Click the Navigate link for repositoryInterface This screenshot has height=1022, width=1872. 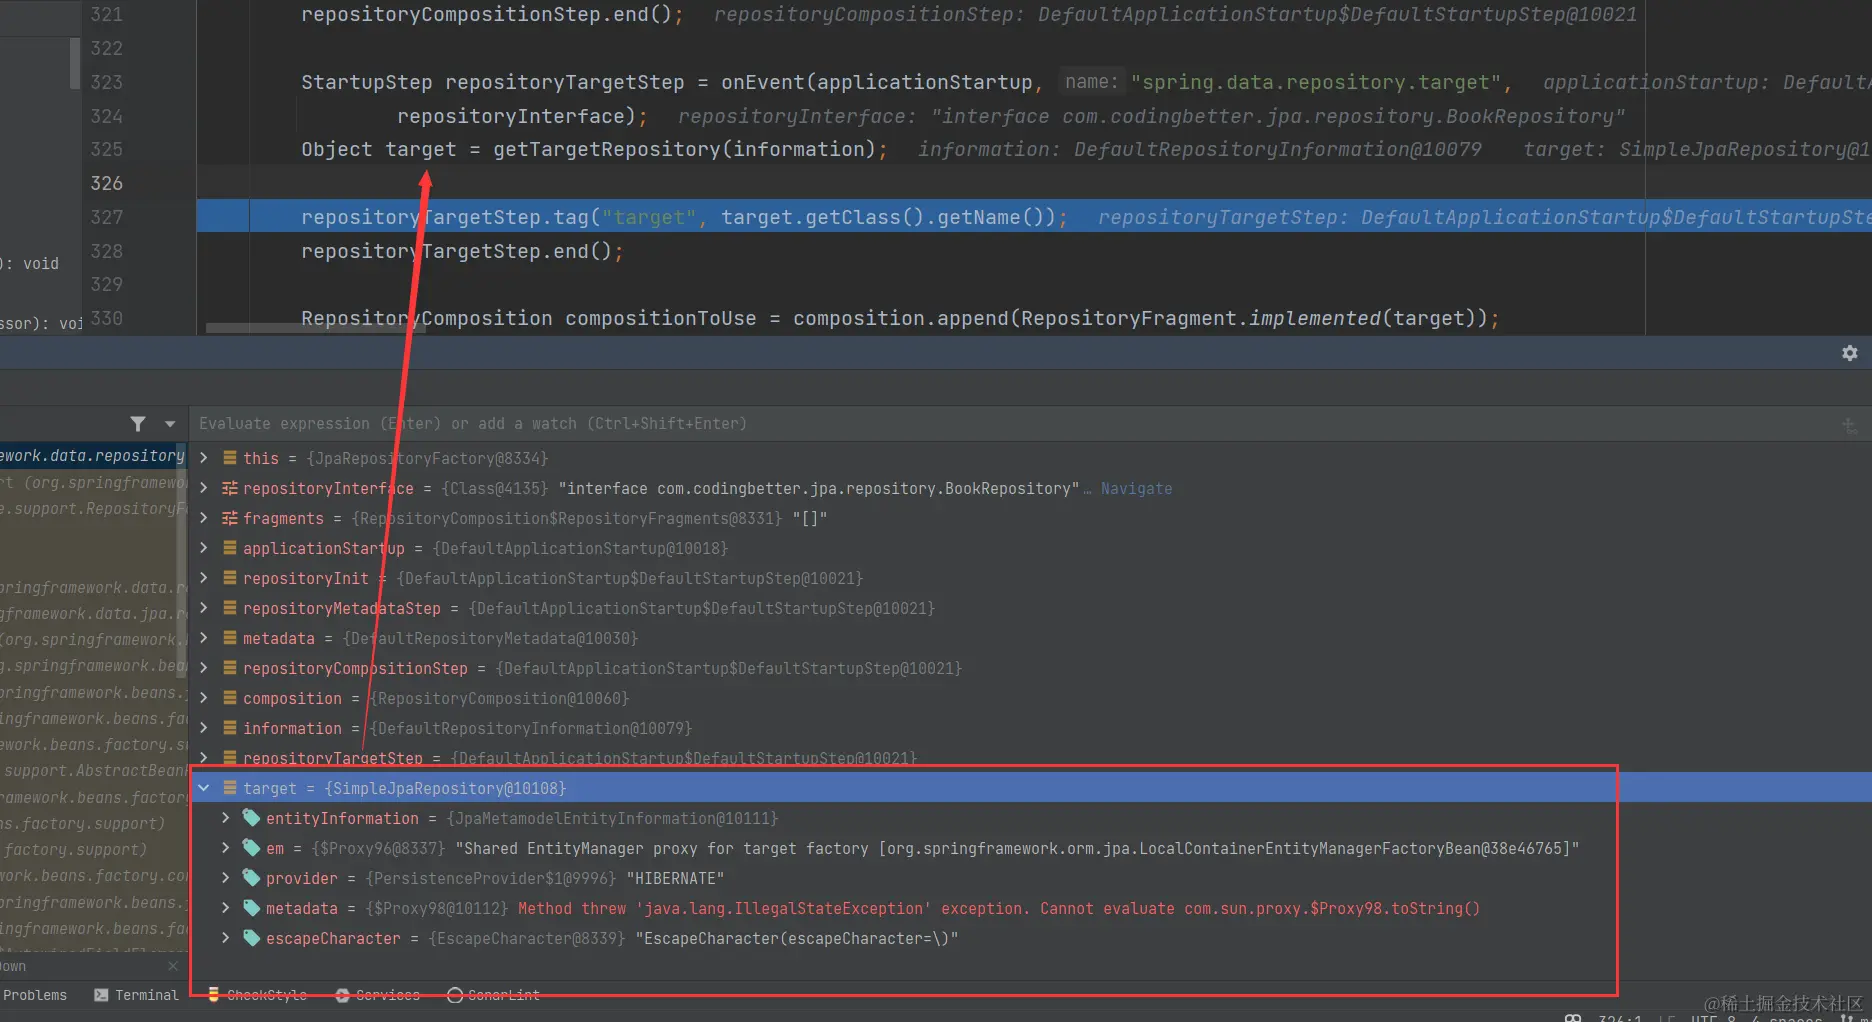(x=1136, y=488)
